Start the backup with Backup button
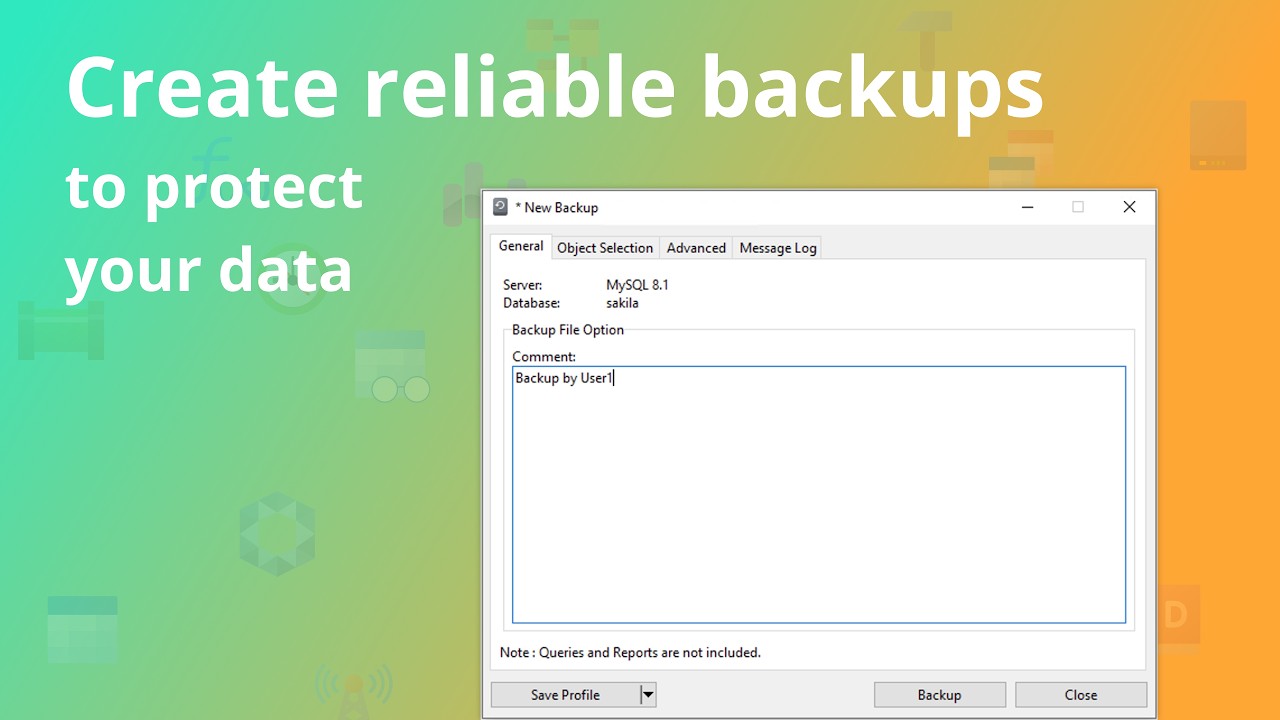Screen dimensions: 1280x720 coord(940,695)
